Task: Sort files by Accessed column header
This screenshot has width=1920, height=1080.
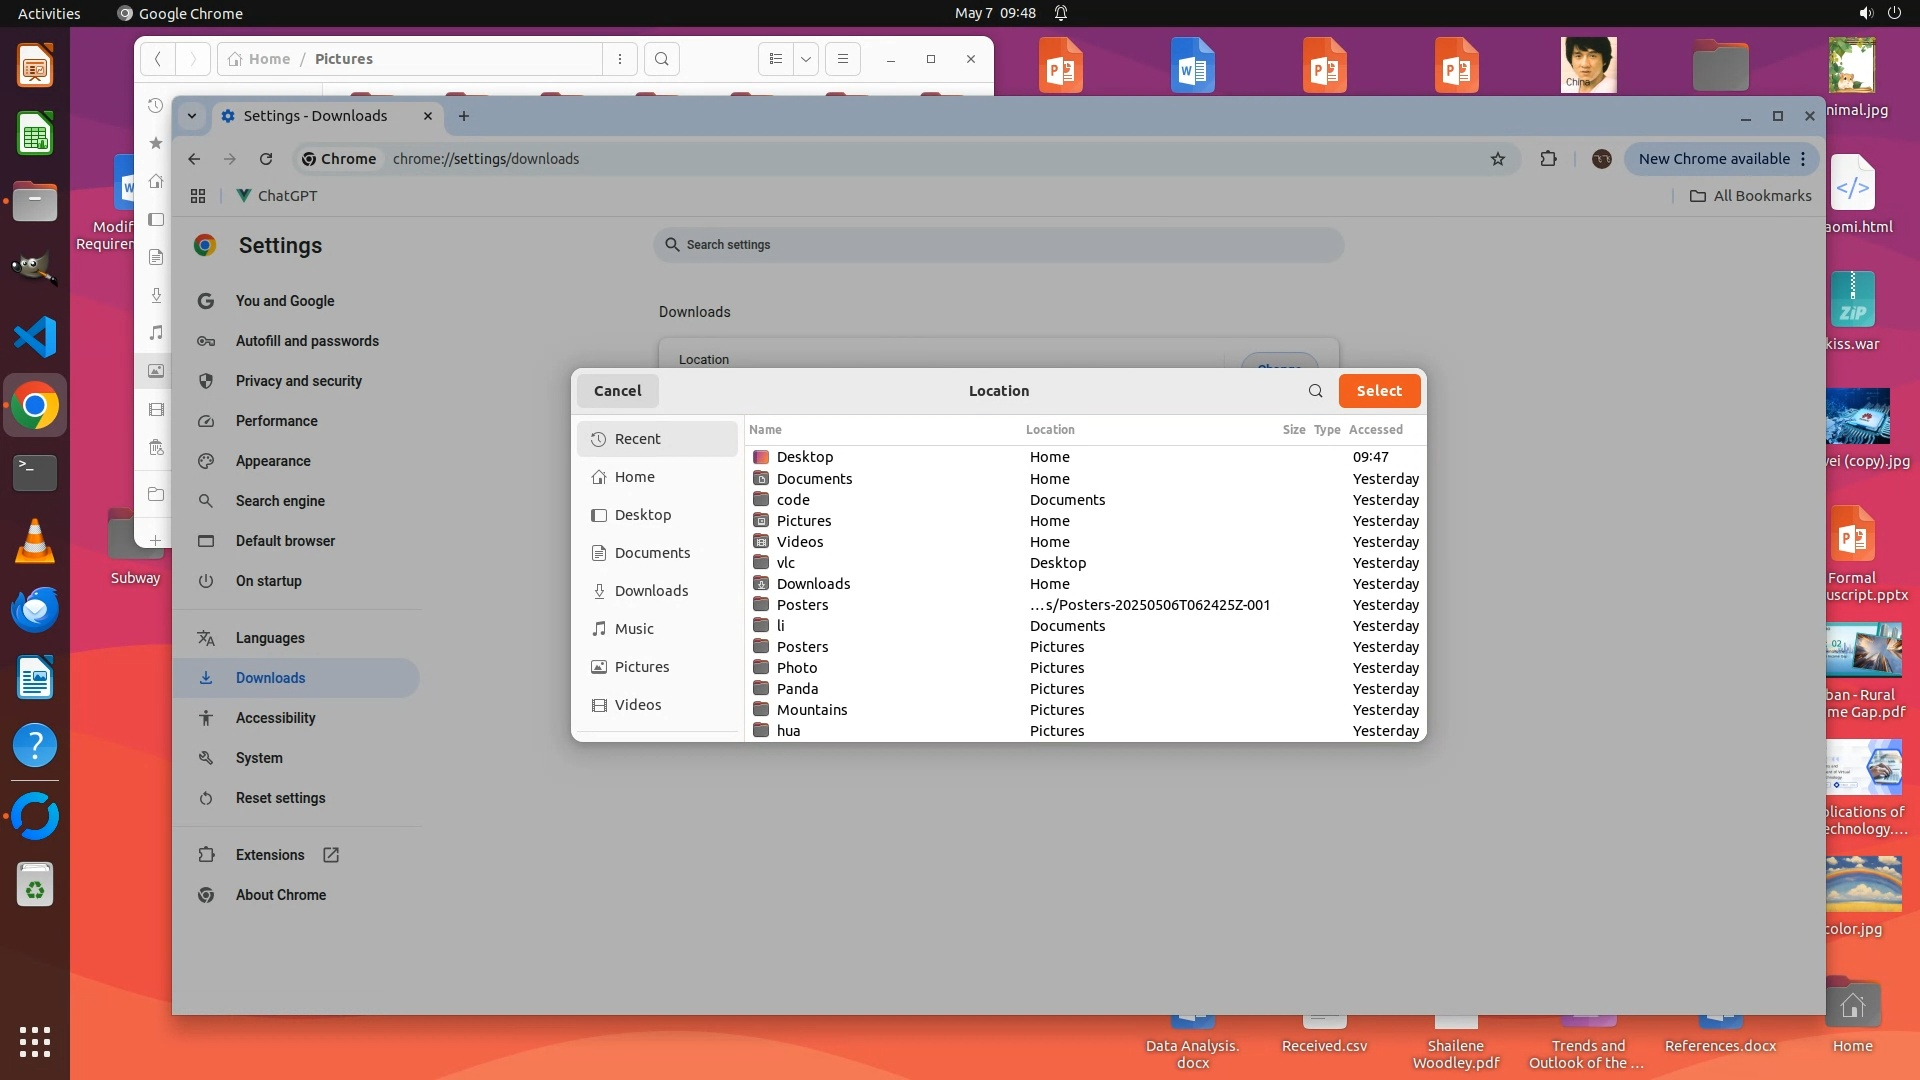Action: [x=1375, y=430]
